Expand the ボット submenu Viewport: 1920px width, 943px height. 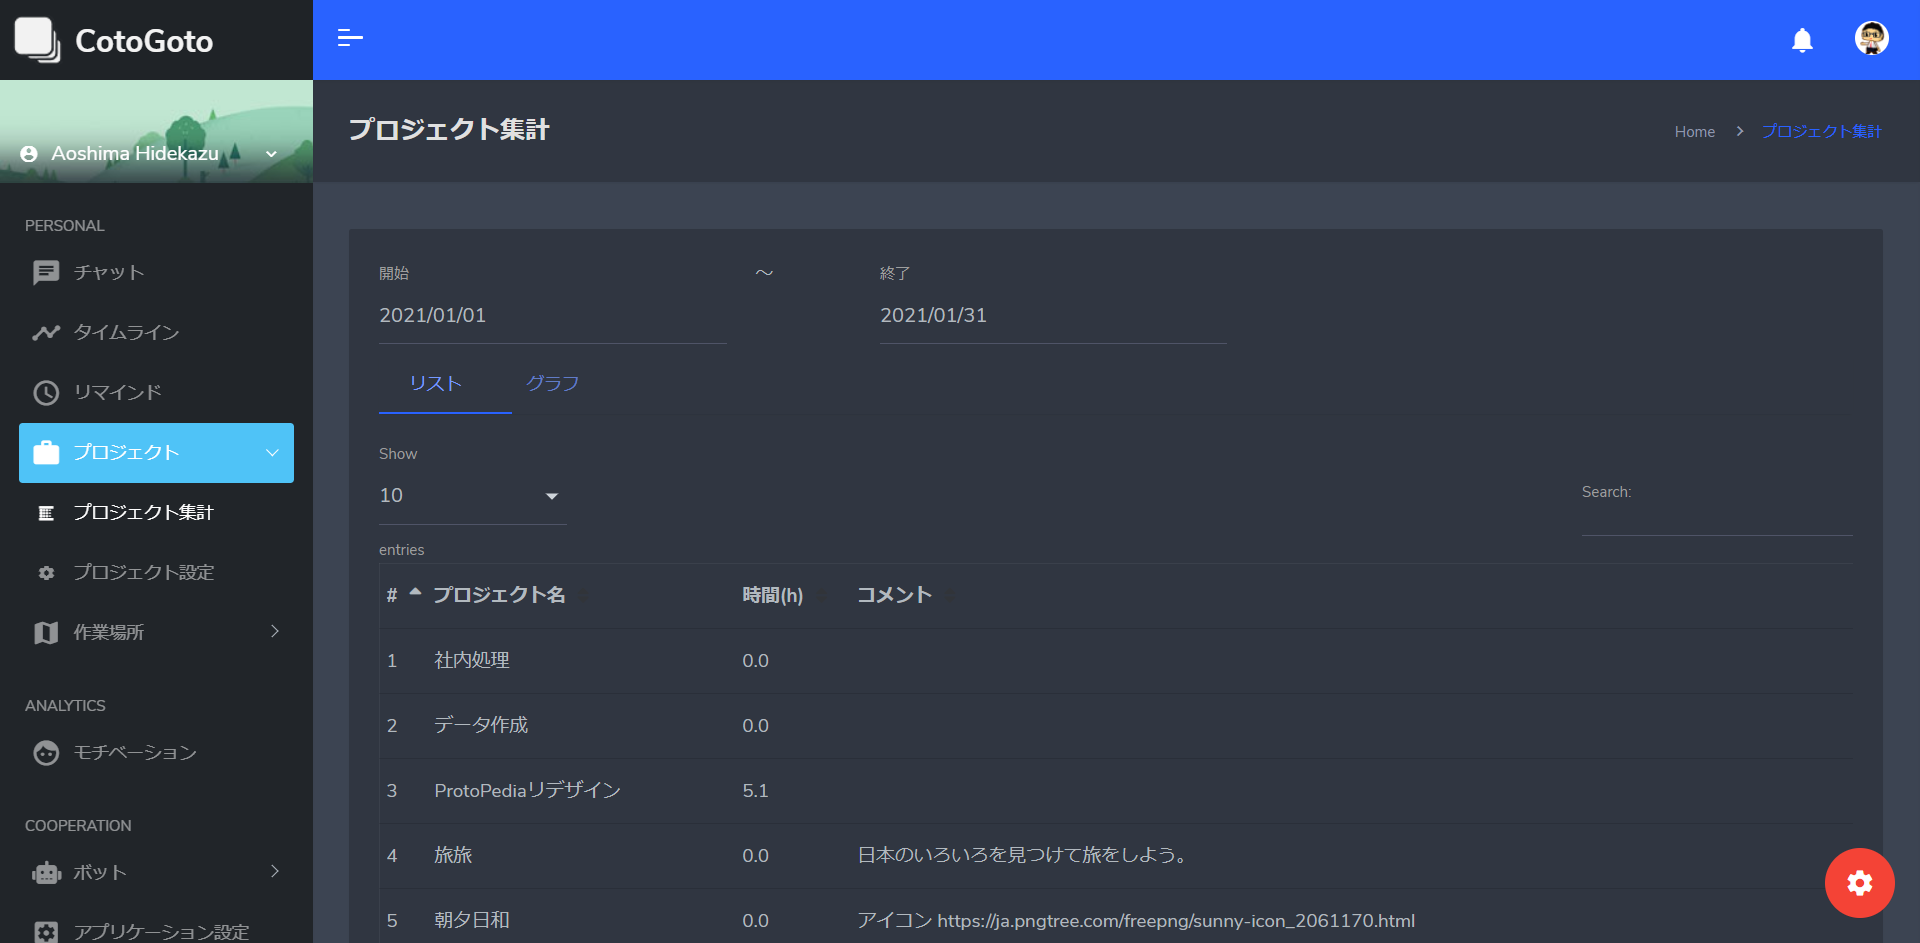click(x=156, y=872)
